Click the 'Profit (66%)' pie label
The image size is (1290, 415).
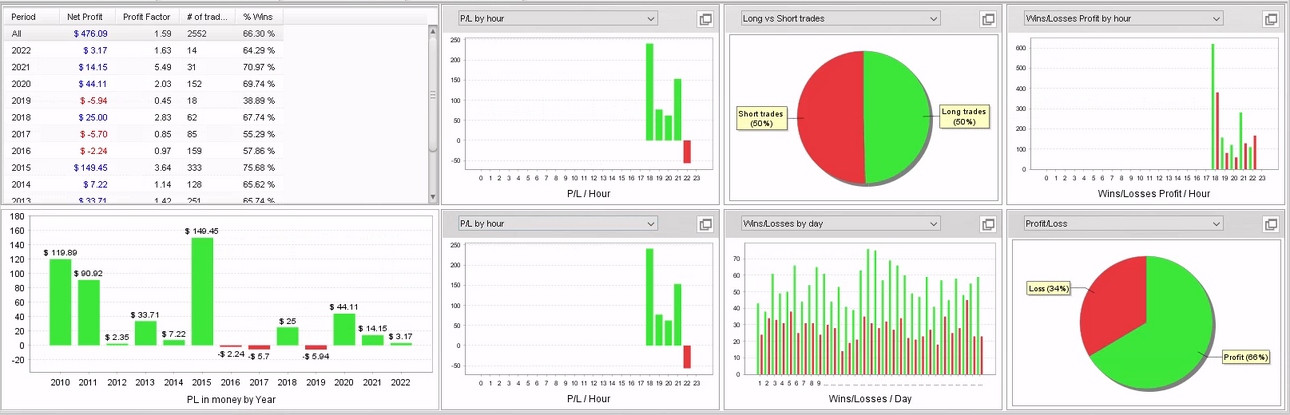[x=1246, y=357]
